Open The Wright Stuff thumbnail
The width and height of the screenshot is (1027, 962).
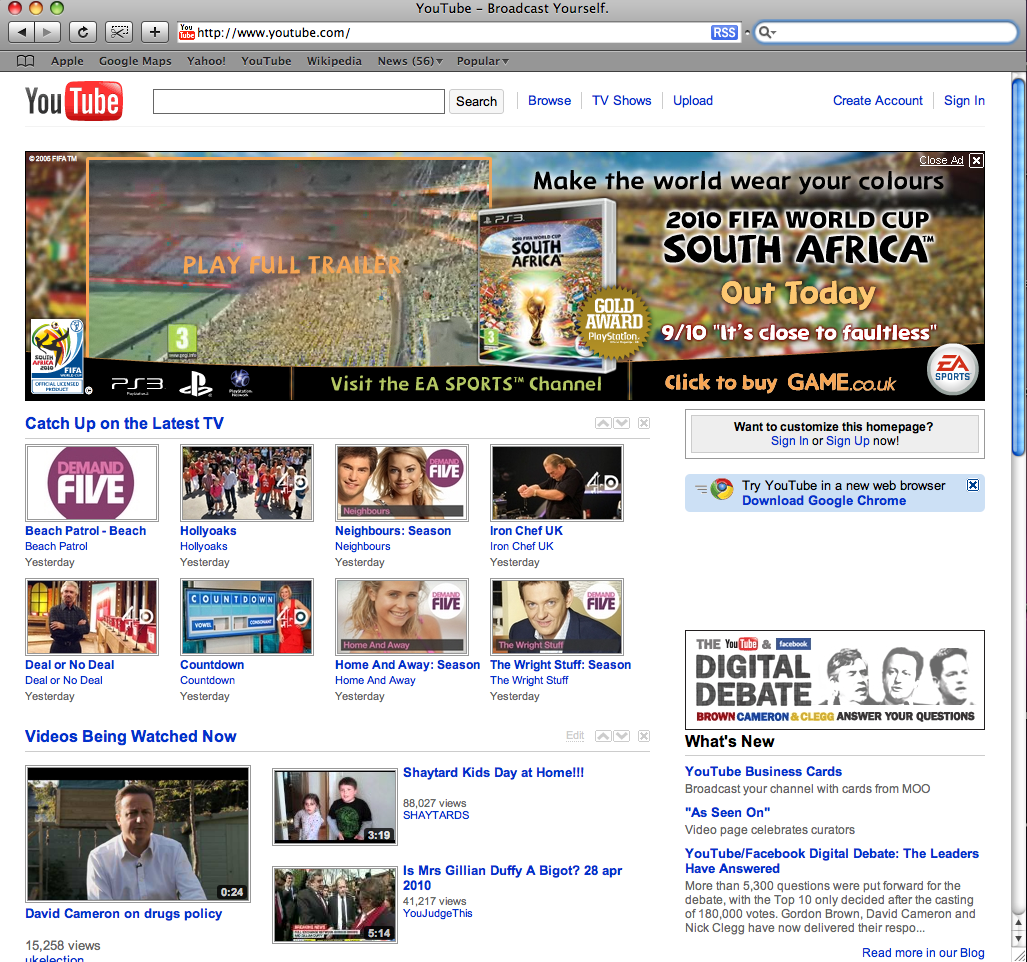pyautogui.click(x=557, y=616)
